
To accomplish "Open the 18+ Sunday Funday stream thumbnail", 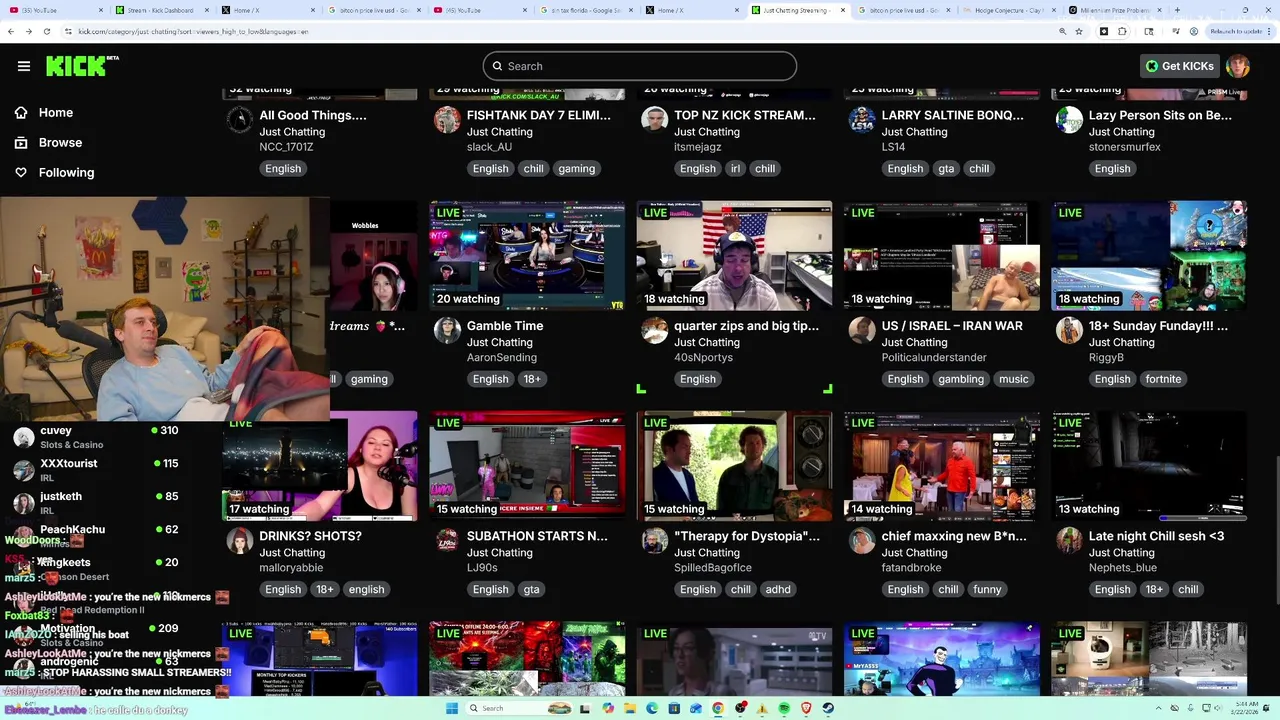I will coord(1149,256).
